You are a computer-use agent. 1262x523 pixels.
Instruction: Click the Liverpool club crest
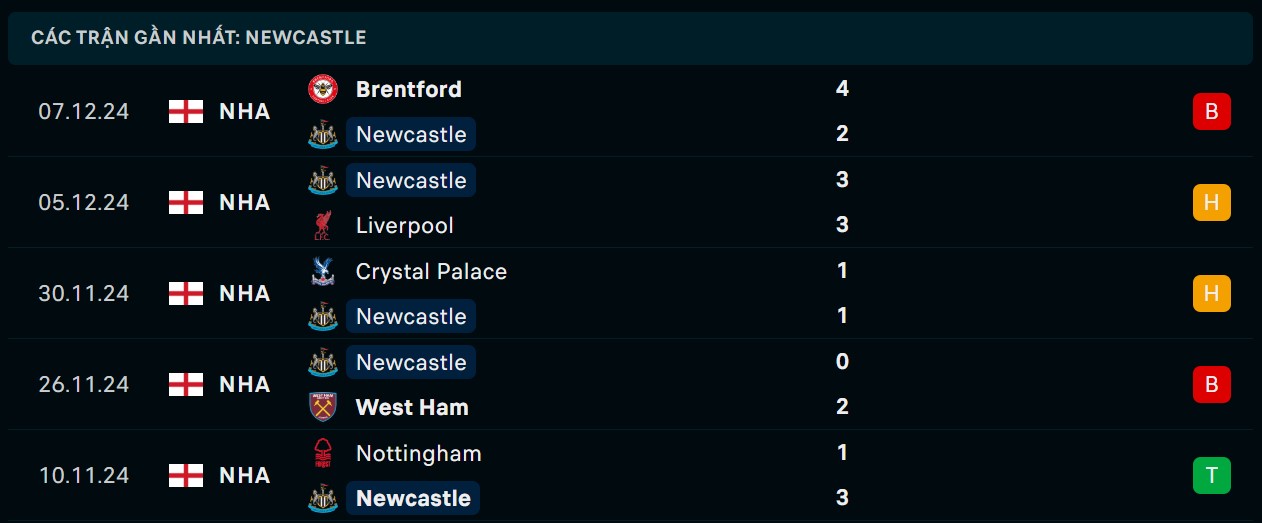323,226
